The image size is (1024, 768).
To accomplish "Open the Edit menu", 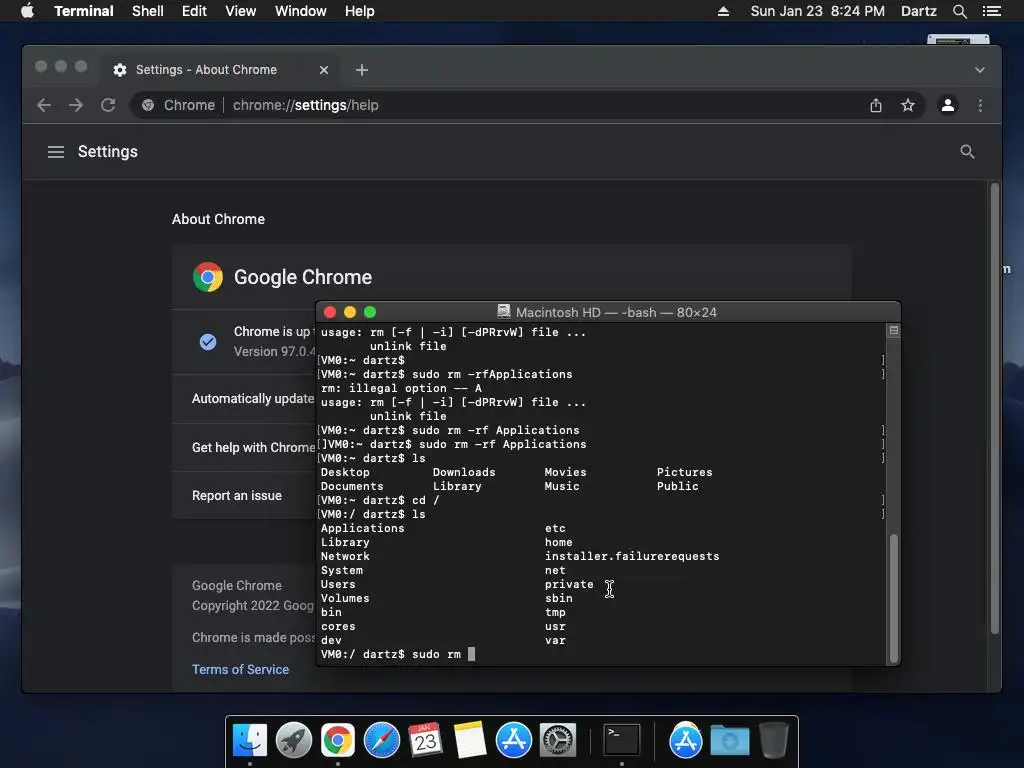I will [x=194, y=11].
